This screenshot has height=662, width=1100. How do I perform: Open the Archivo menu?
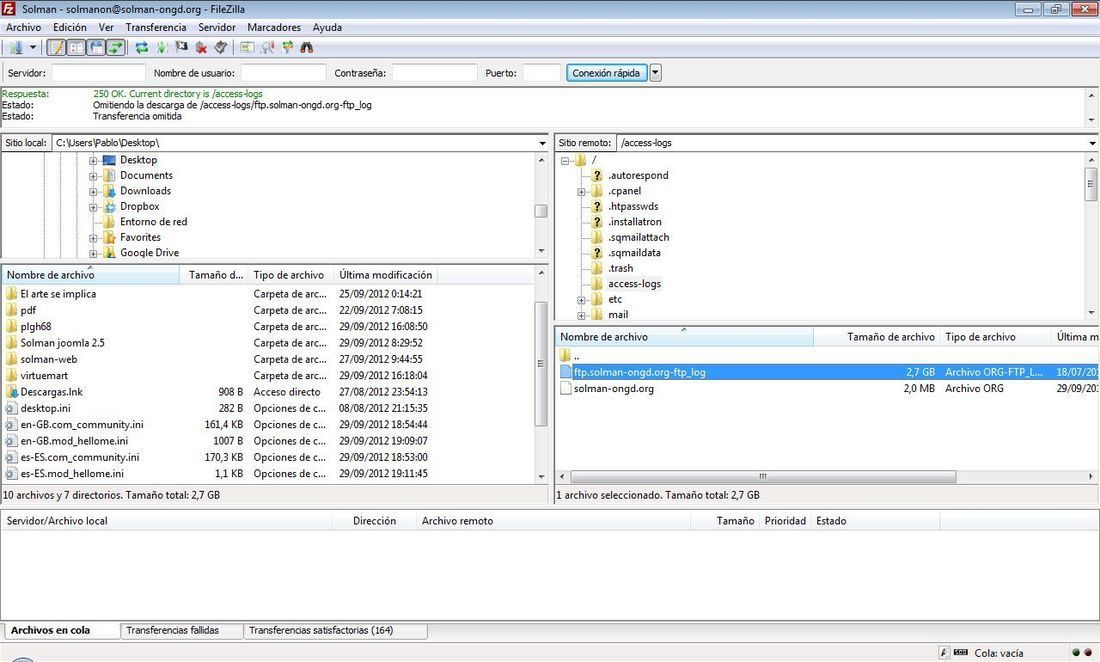click(x=23, y=27)
